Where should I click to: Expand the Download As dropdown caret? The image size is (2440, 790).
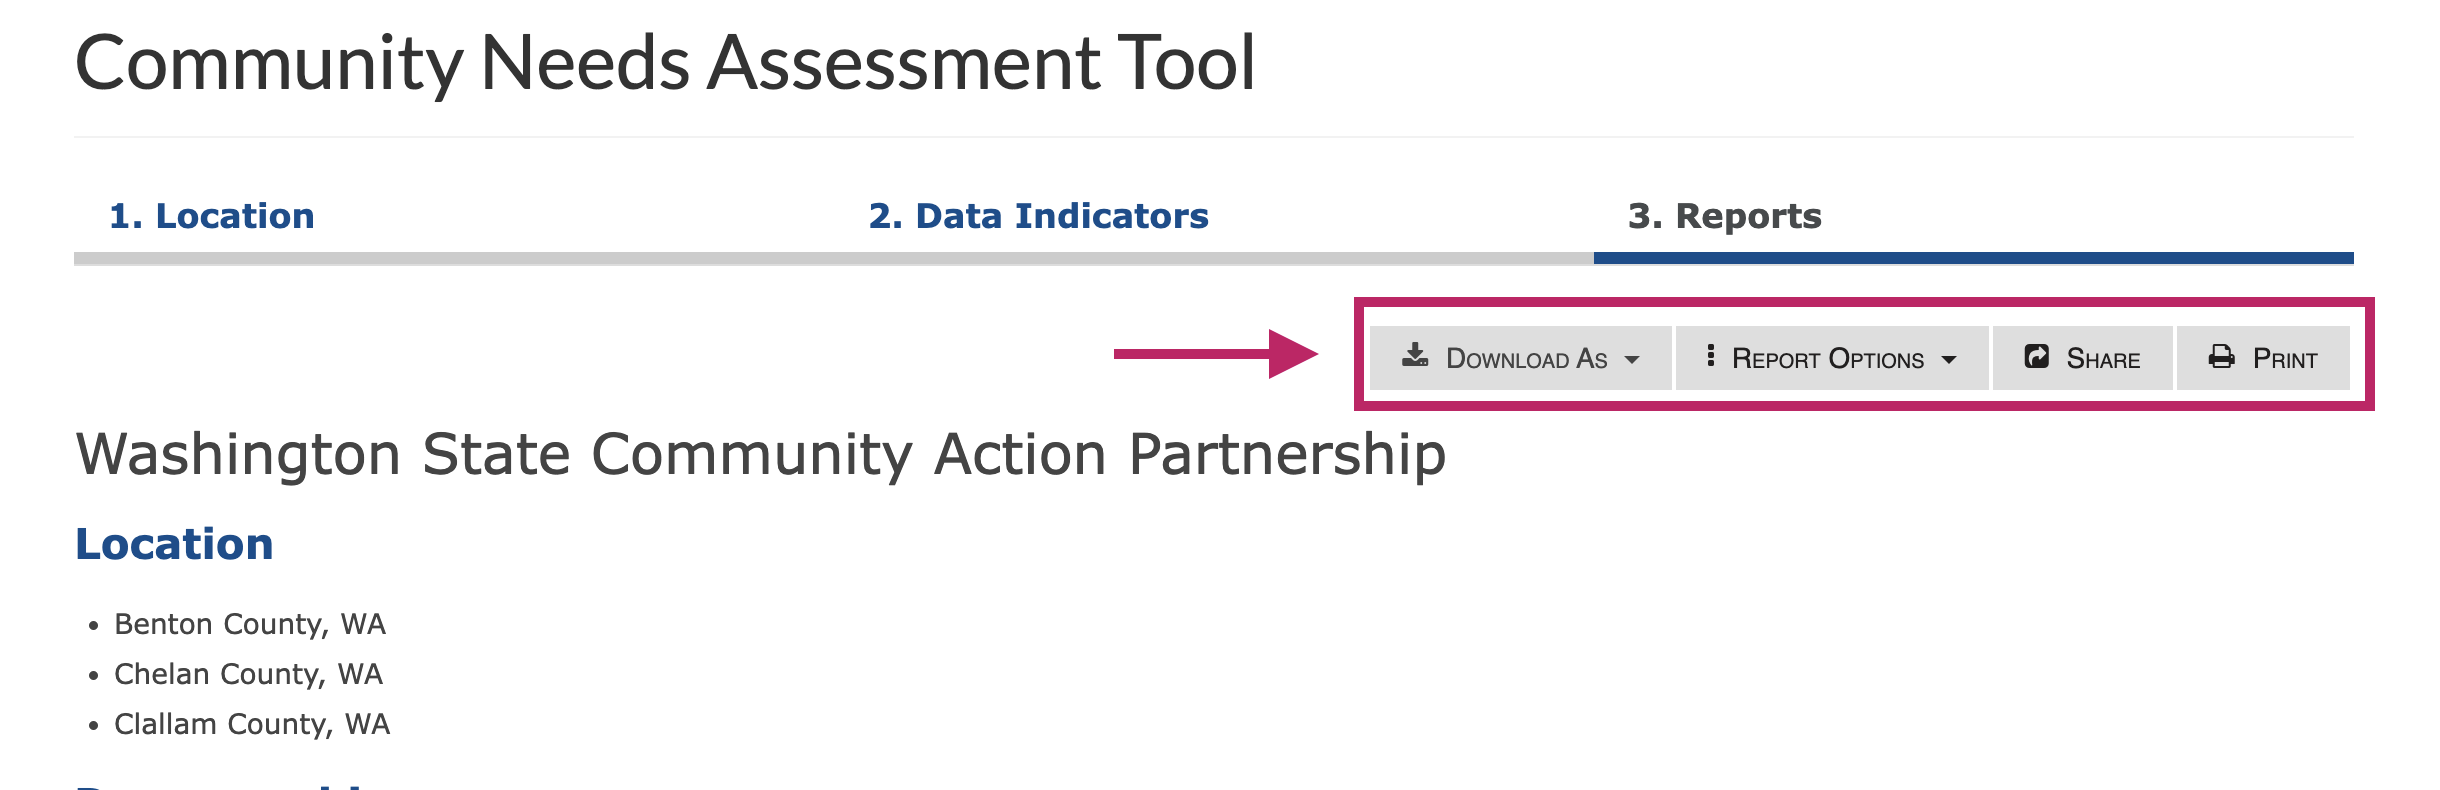coord(1632,360)
